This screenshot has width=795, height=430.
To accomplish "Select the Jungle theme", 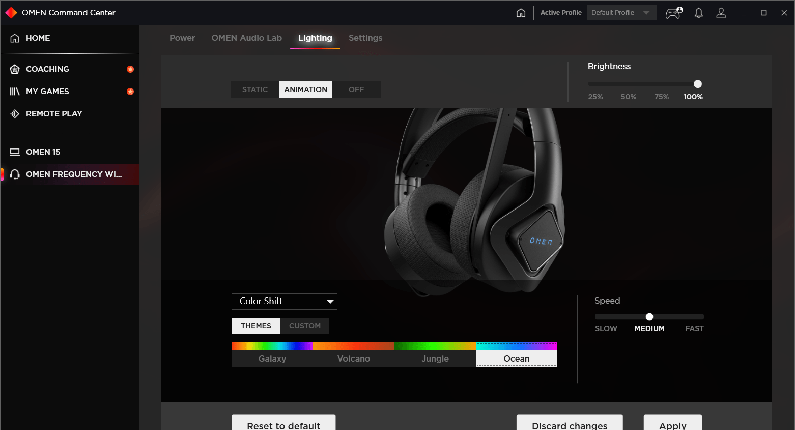I will point(435,359).
